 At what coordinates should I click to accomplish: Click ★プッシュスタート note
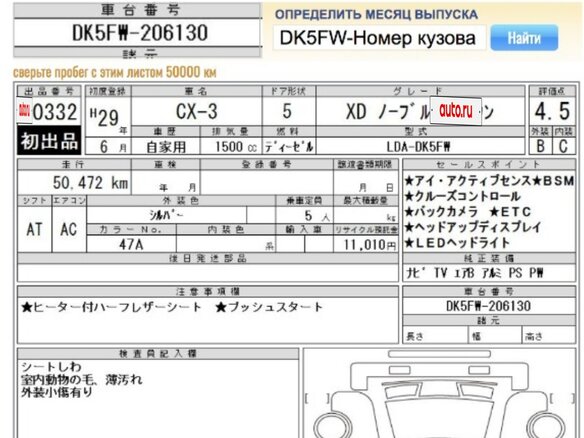(269, 307)
